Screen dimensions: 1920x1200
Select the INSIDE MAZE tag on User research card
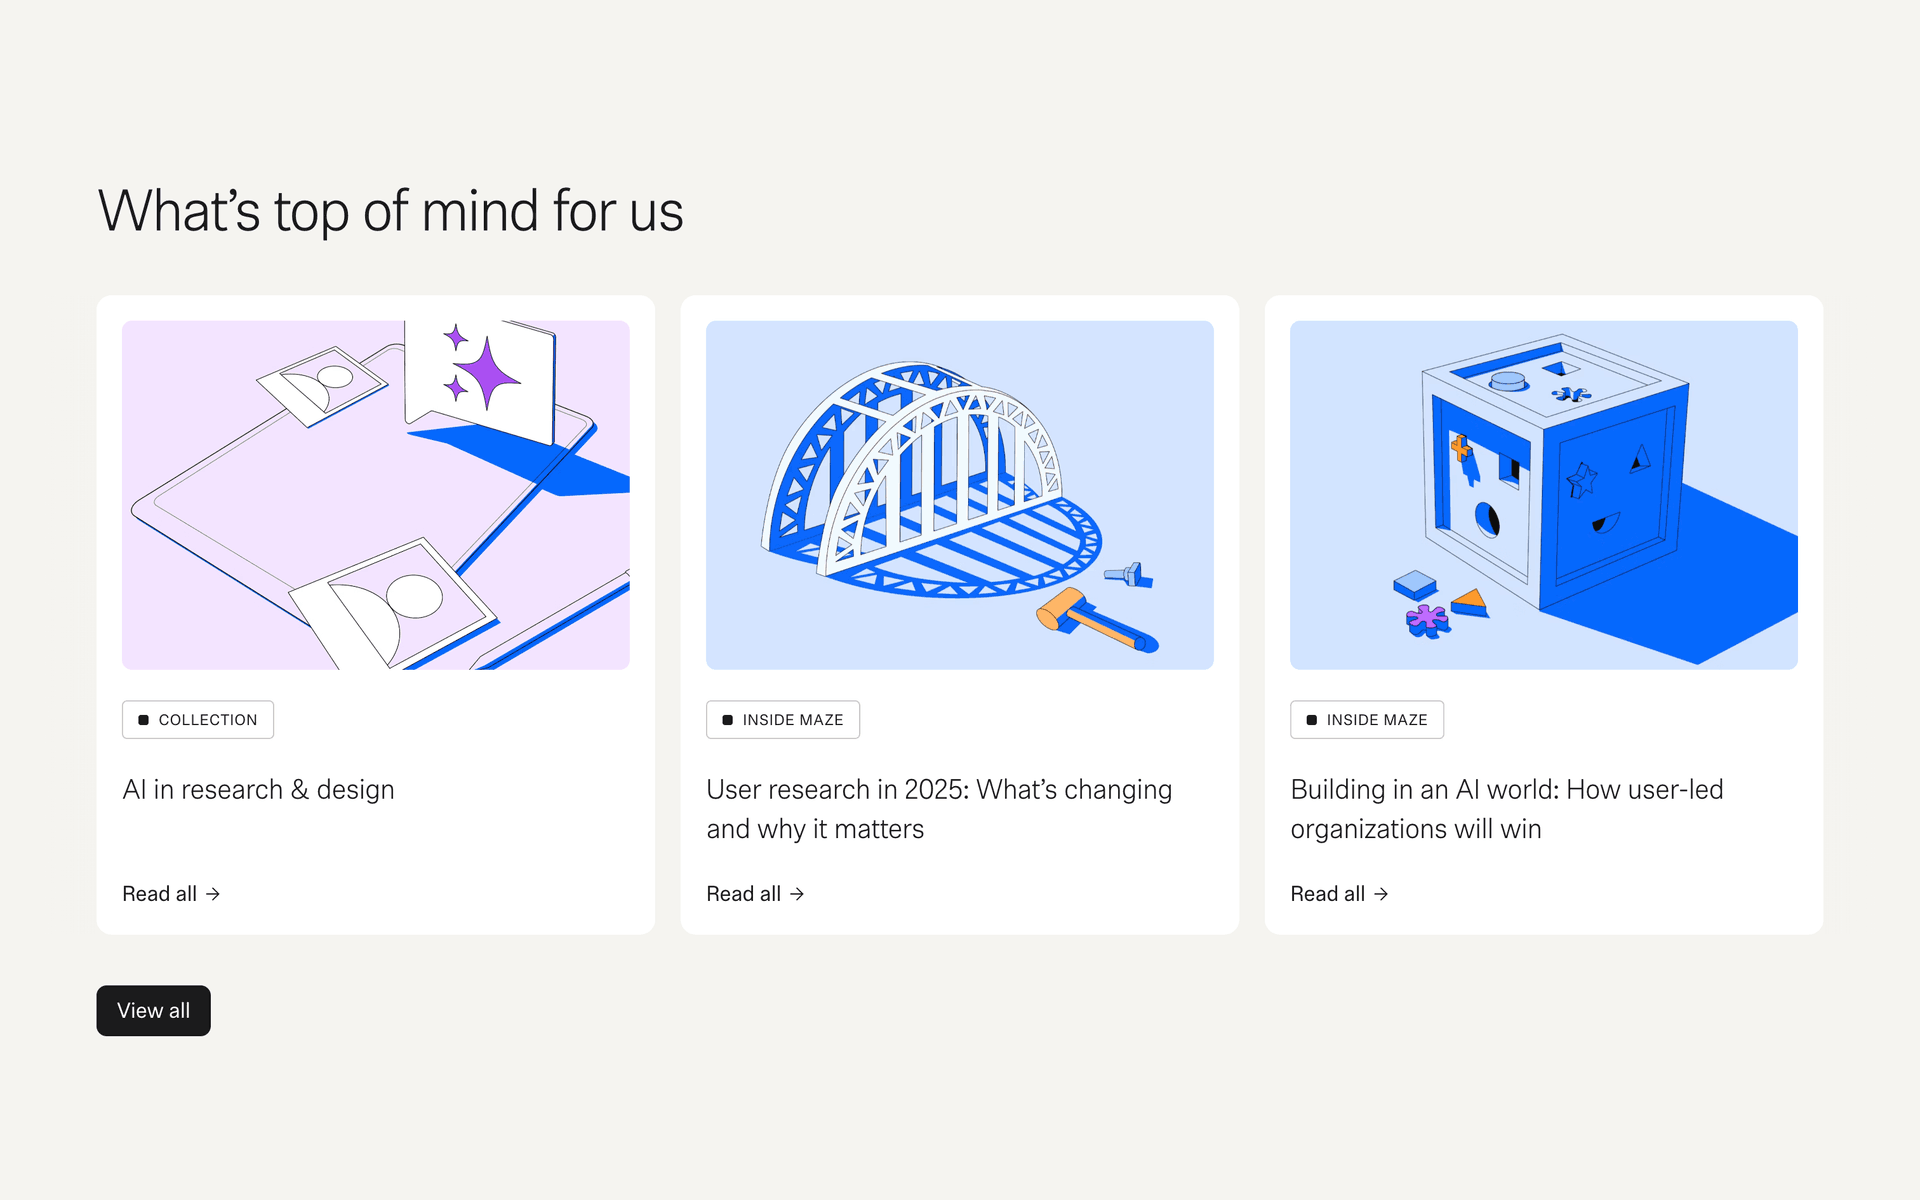(792, 720)
